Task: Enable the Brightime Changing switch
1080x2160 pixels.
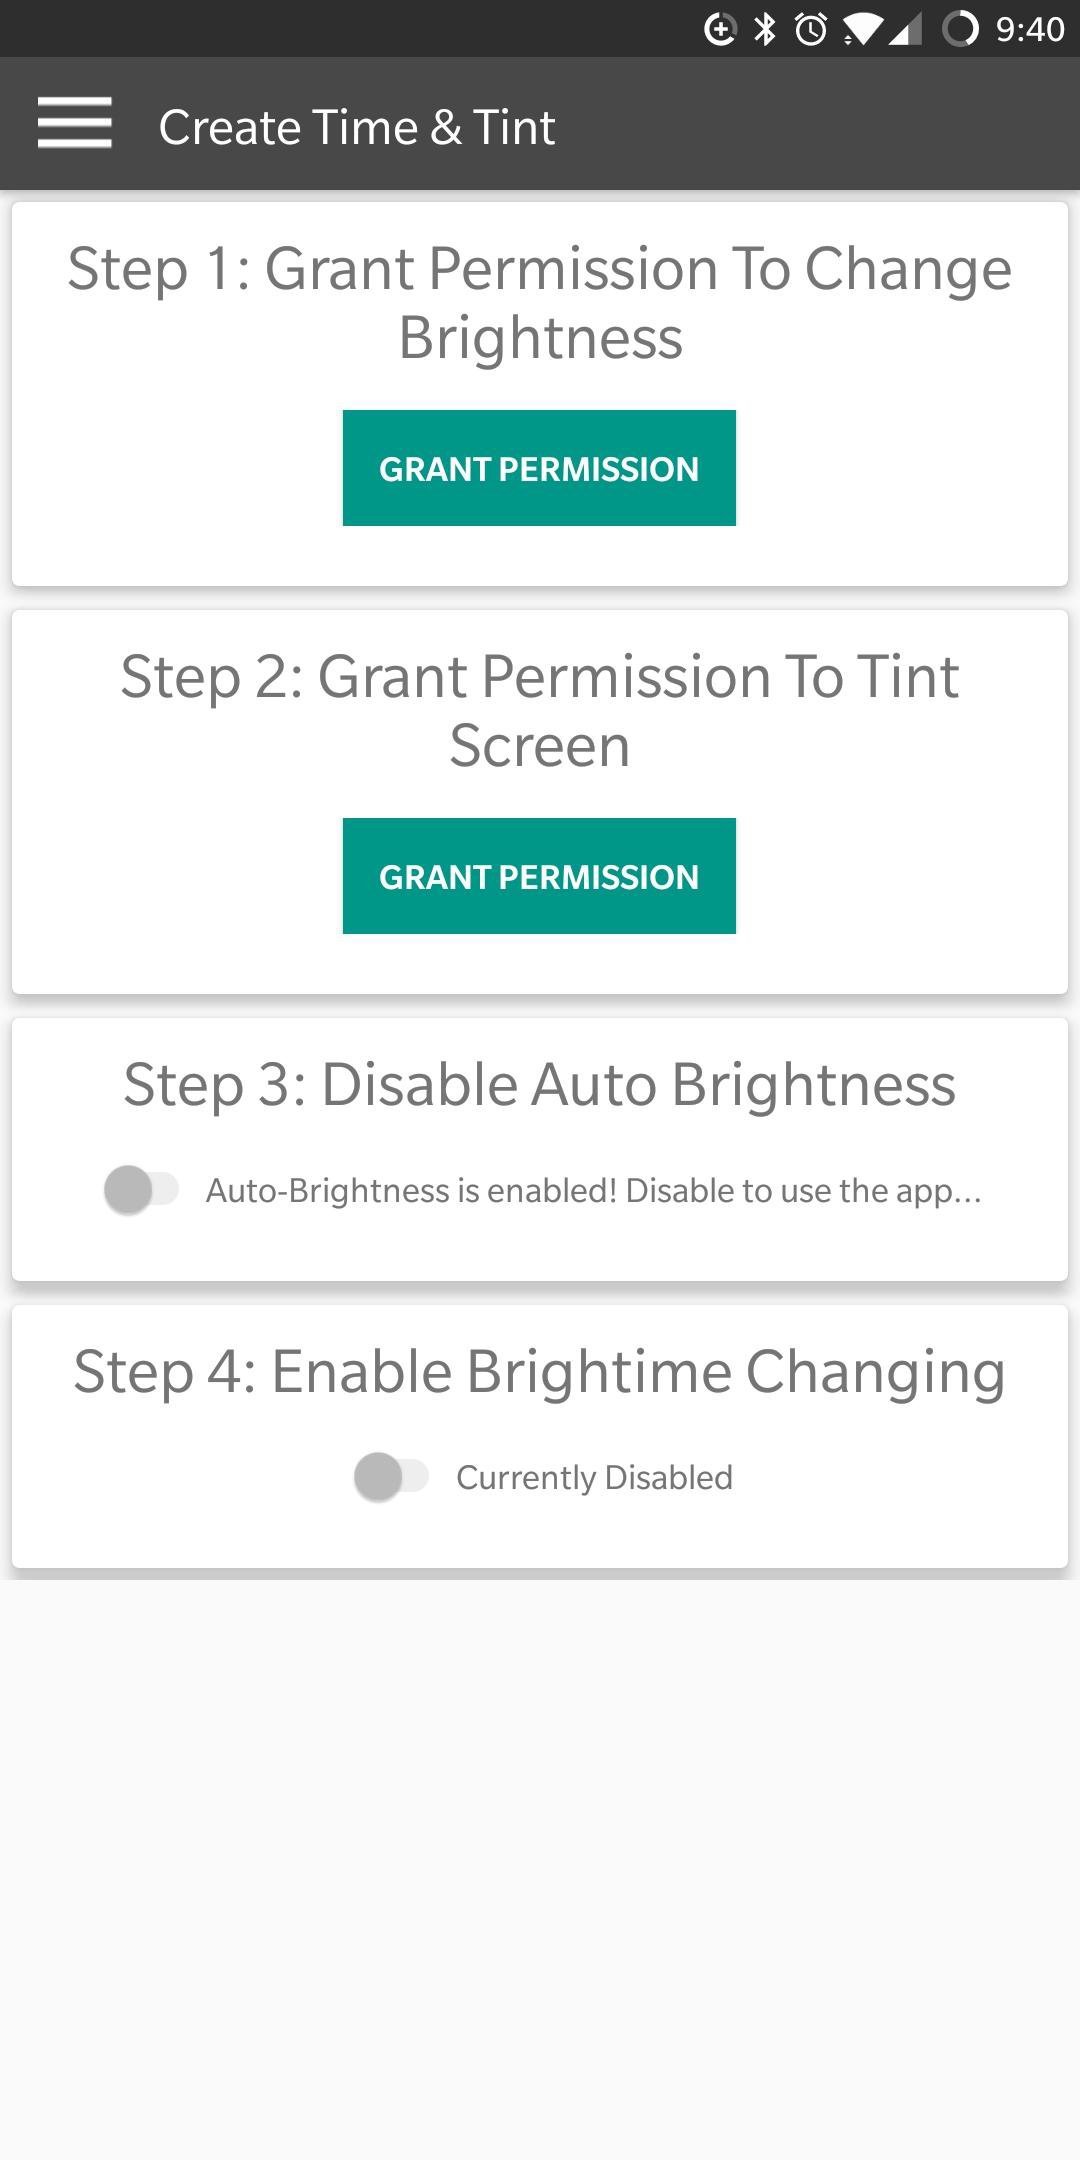Action: point(391,1477)
